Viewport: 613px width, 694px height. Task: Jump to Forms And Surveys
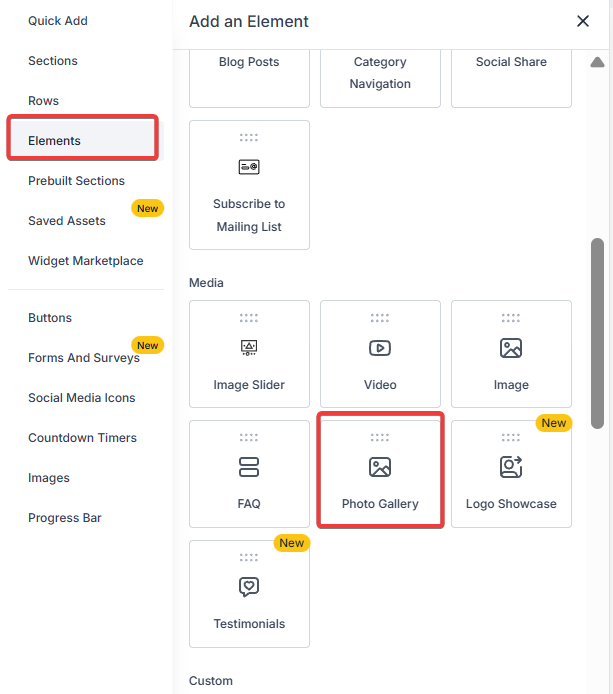tap(84, 358)
